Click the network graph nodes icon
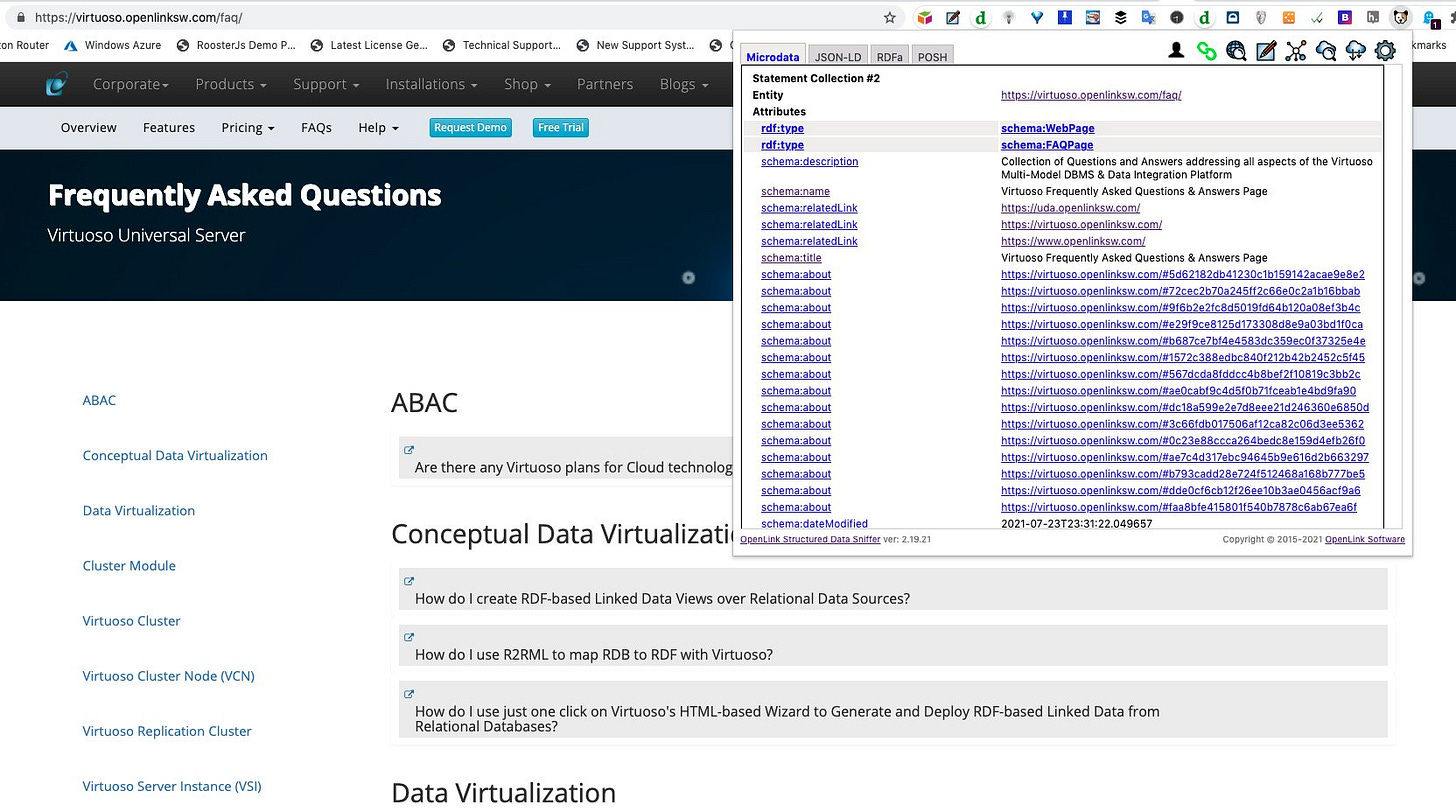 point(1296,50)
